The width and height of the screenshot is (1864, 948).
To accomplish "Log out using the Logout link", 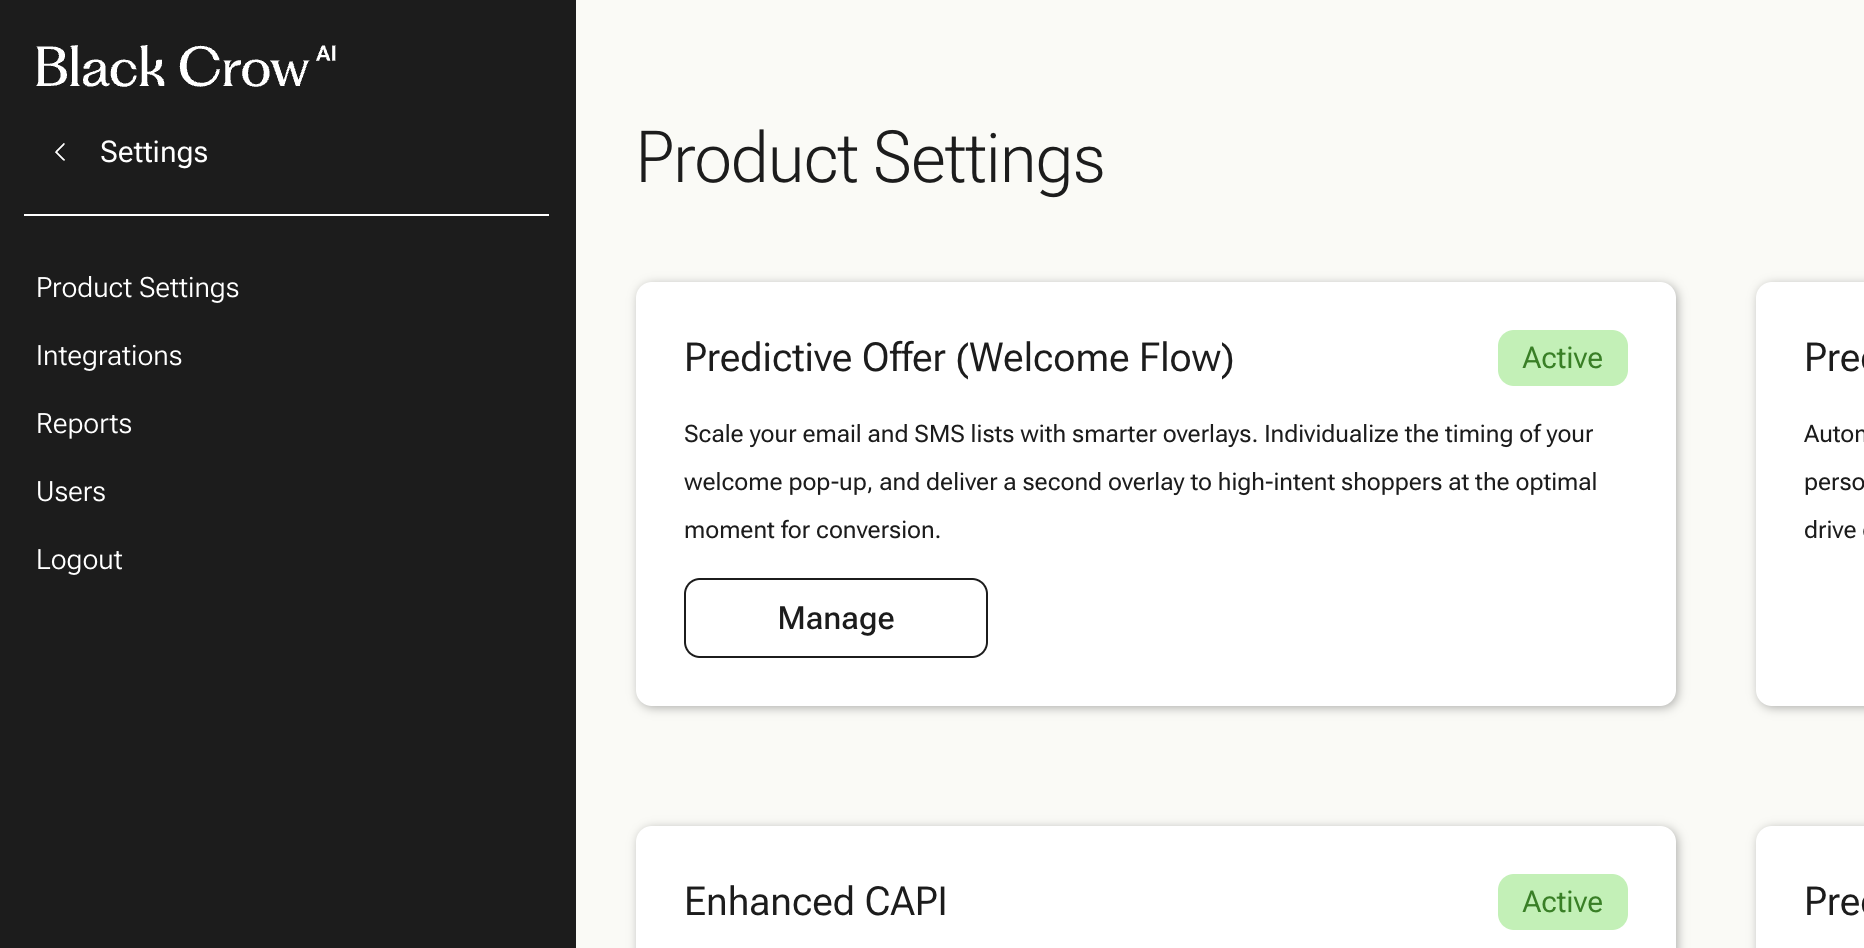I will (79, 560).
